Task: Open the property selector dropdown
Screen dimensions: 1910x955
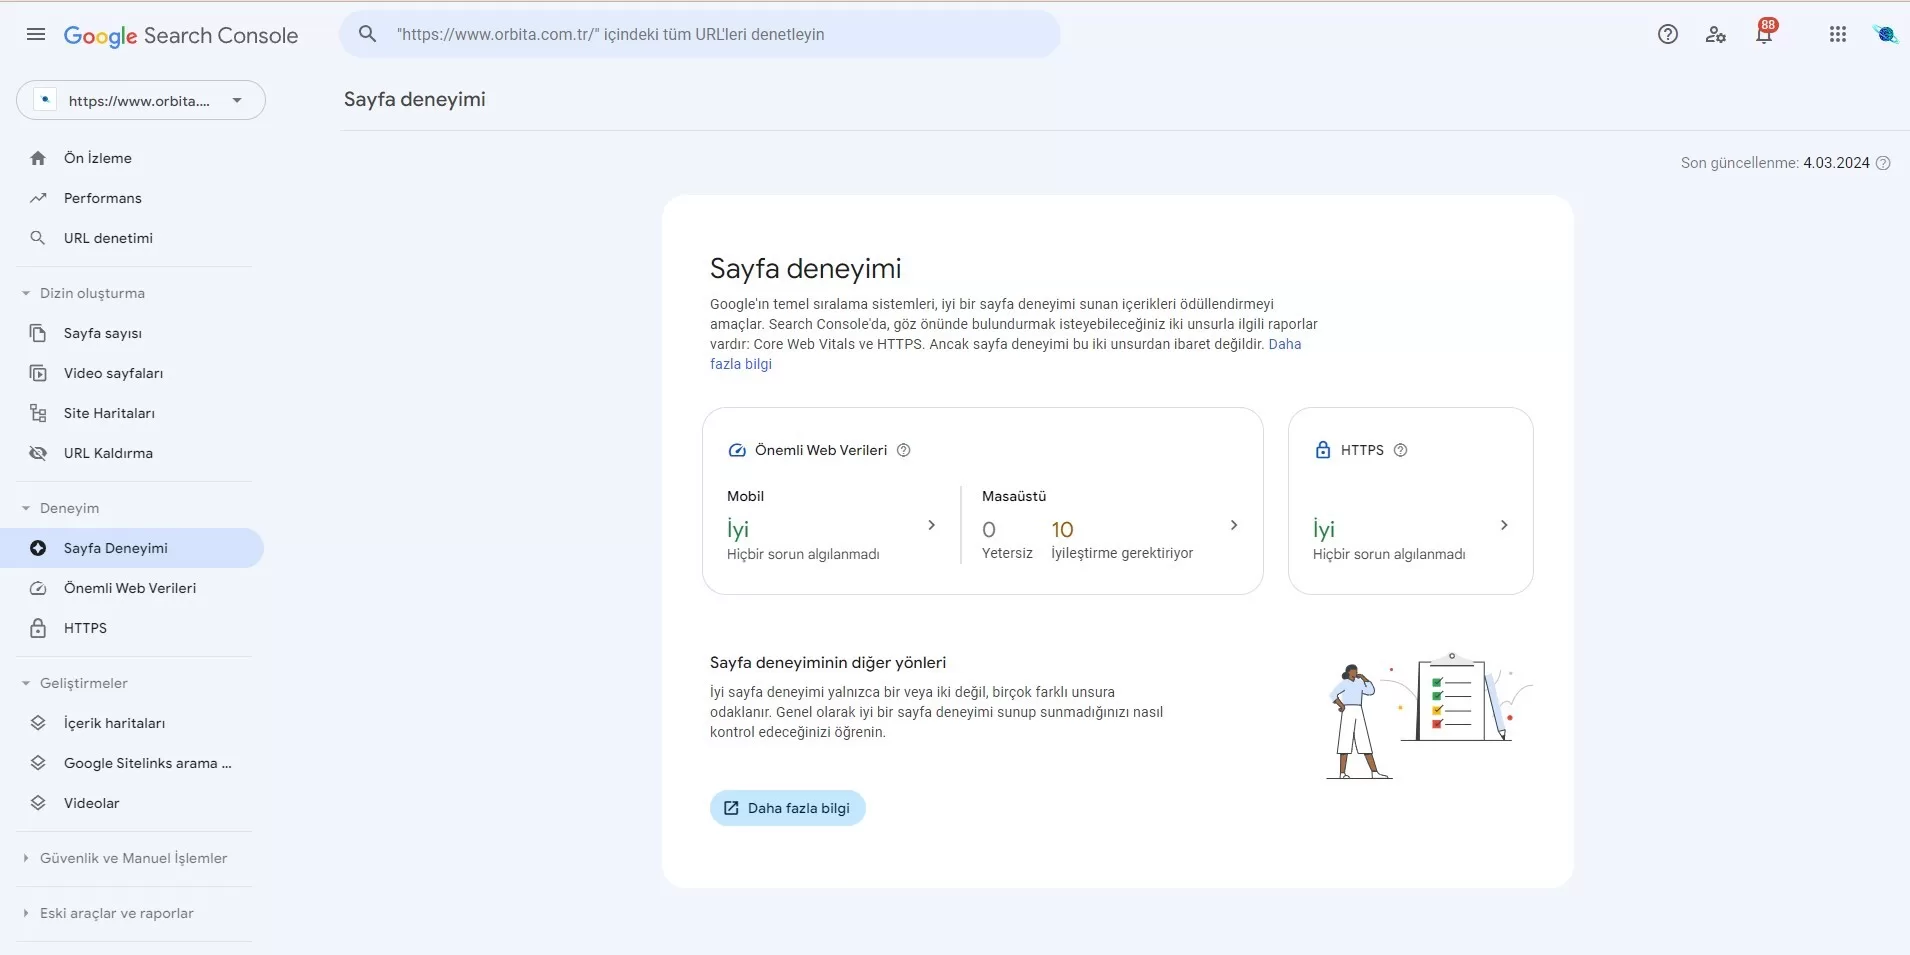Action: (141, 100)
